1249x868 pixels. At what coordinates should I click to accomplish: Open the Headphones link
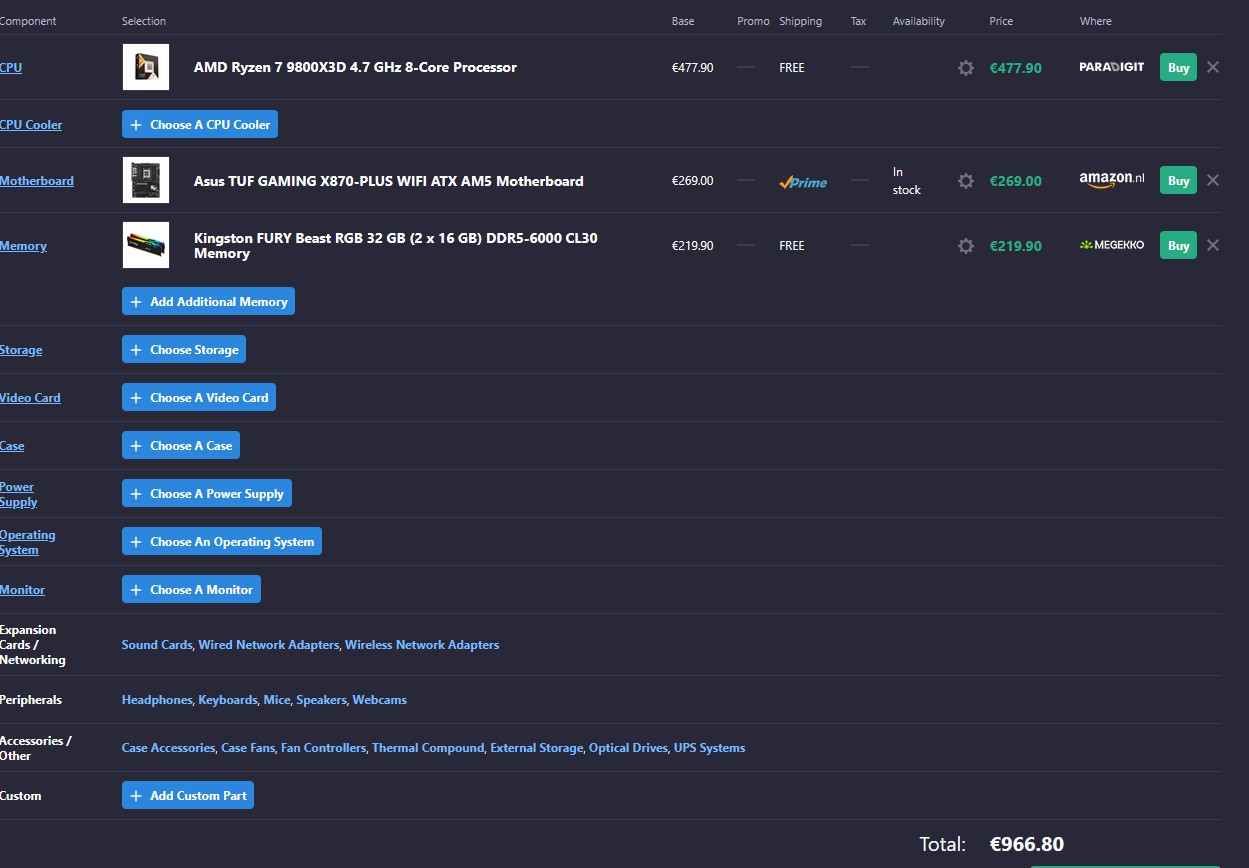pyautogui.click(x=156, y=700)
